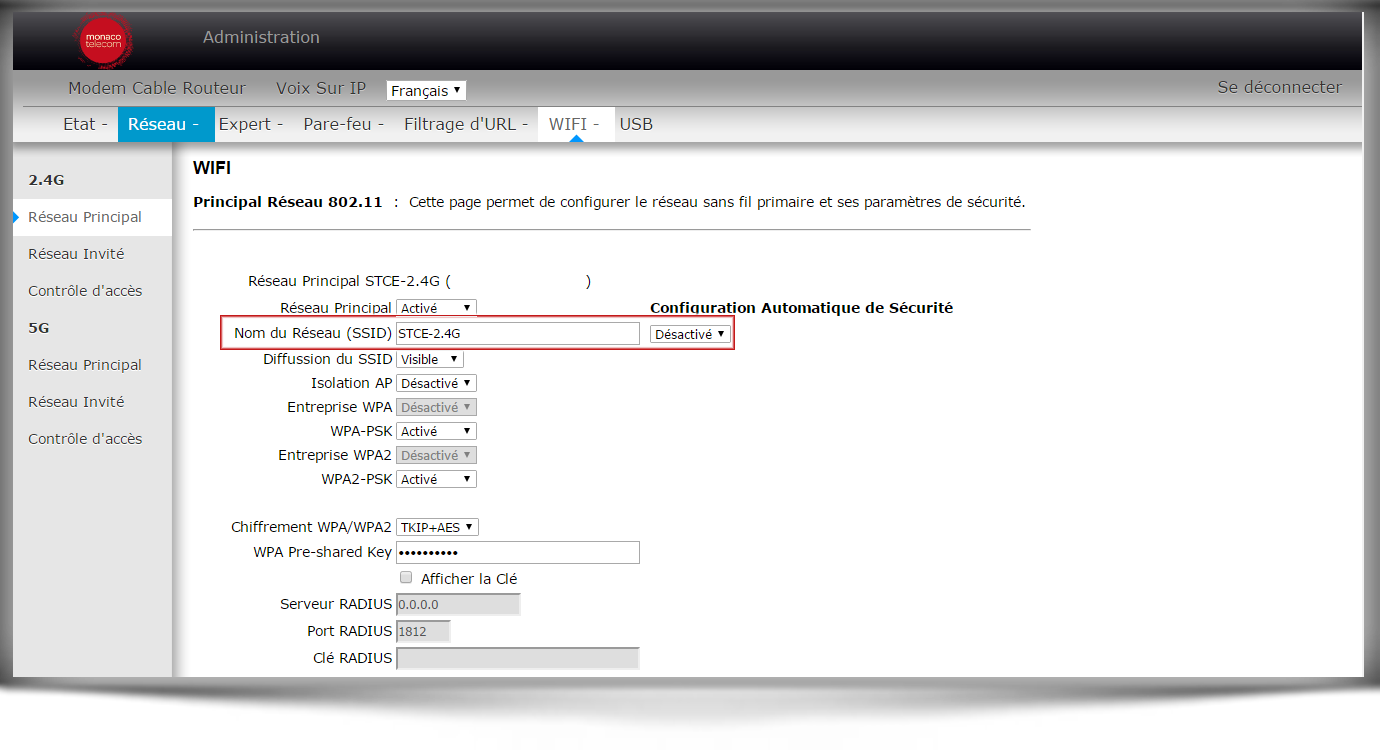
Task: Open 5G Réseau Principal in sidebar
Action: pyautogui.click(x=85, y=365)
